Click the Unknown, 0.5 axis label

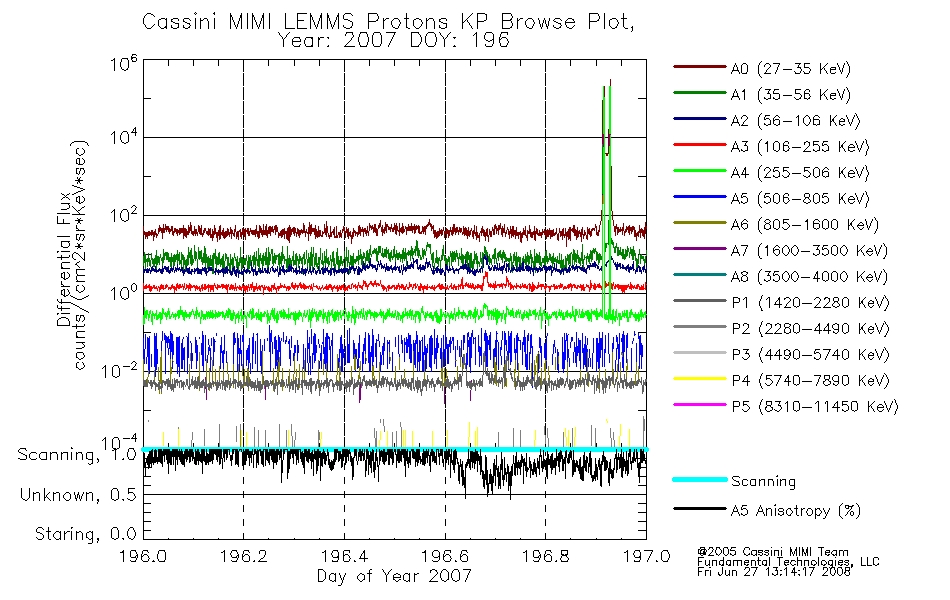point(78,495)
